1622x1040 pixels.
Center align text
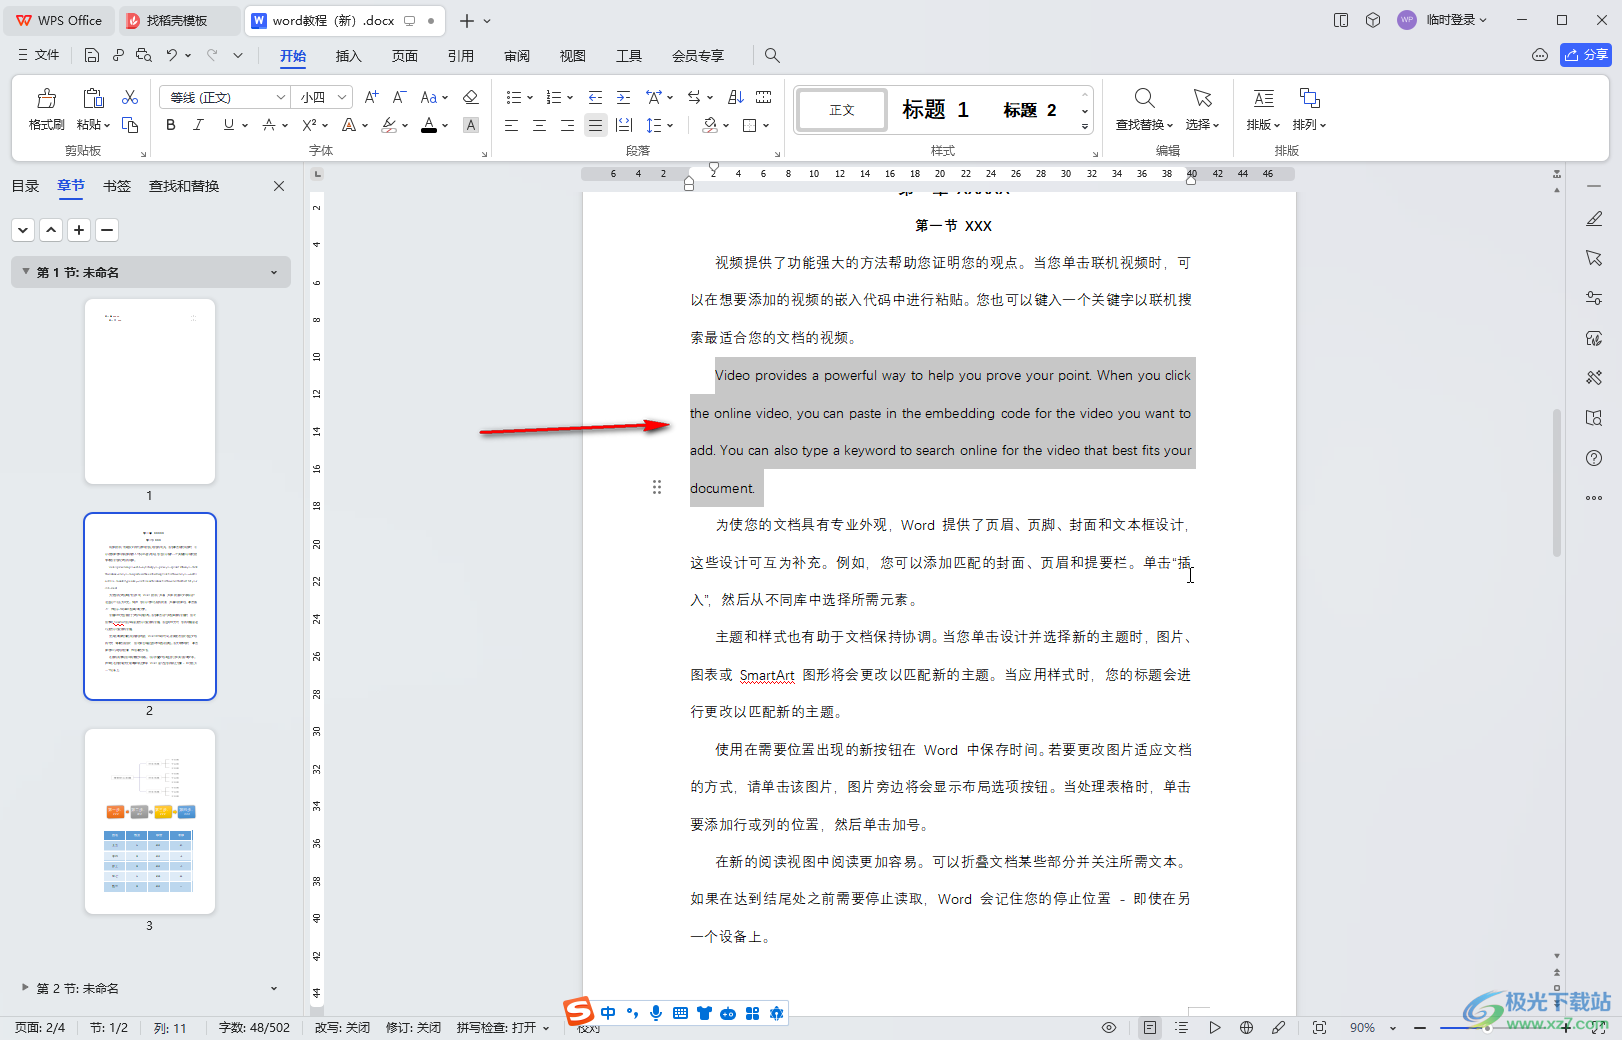[539, 125]
